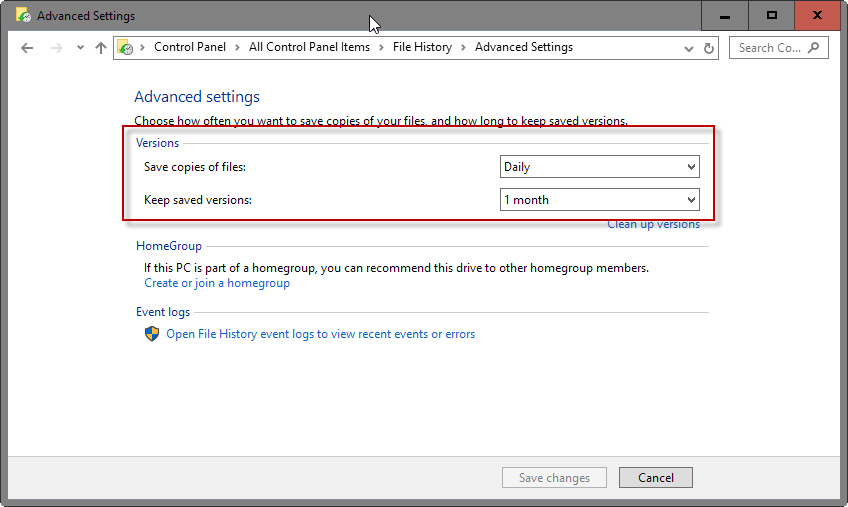Close the Advanced Settings window
This screenshot has height=507, width=848.
(x=817, y=16)
